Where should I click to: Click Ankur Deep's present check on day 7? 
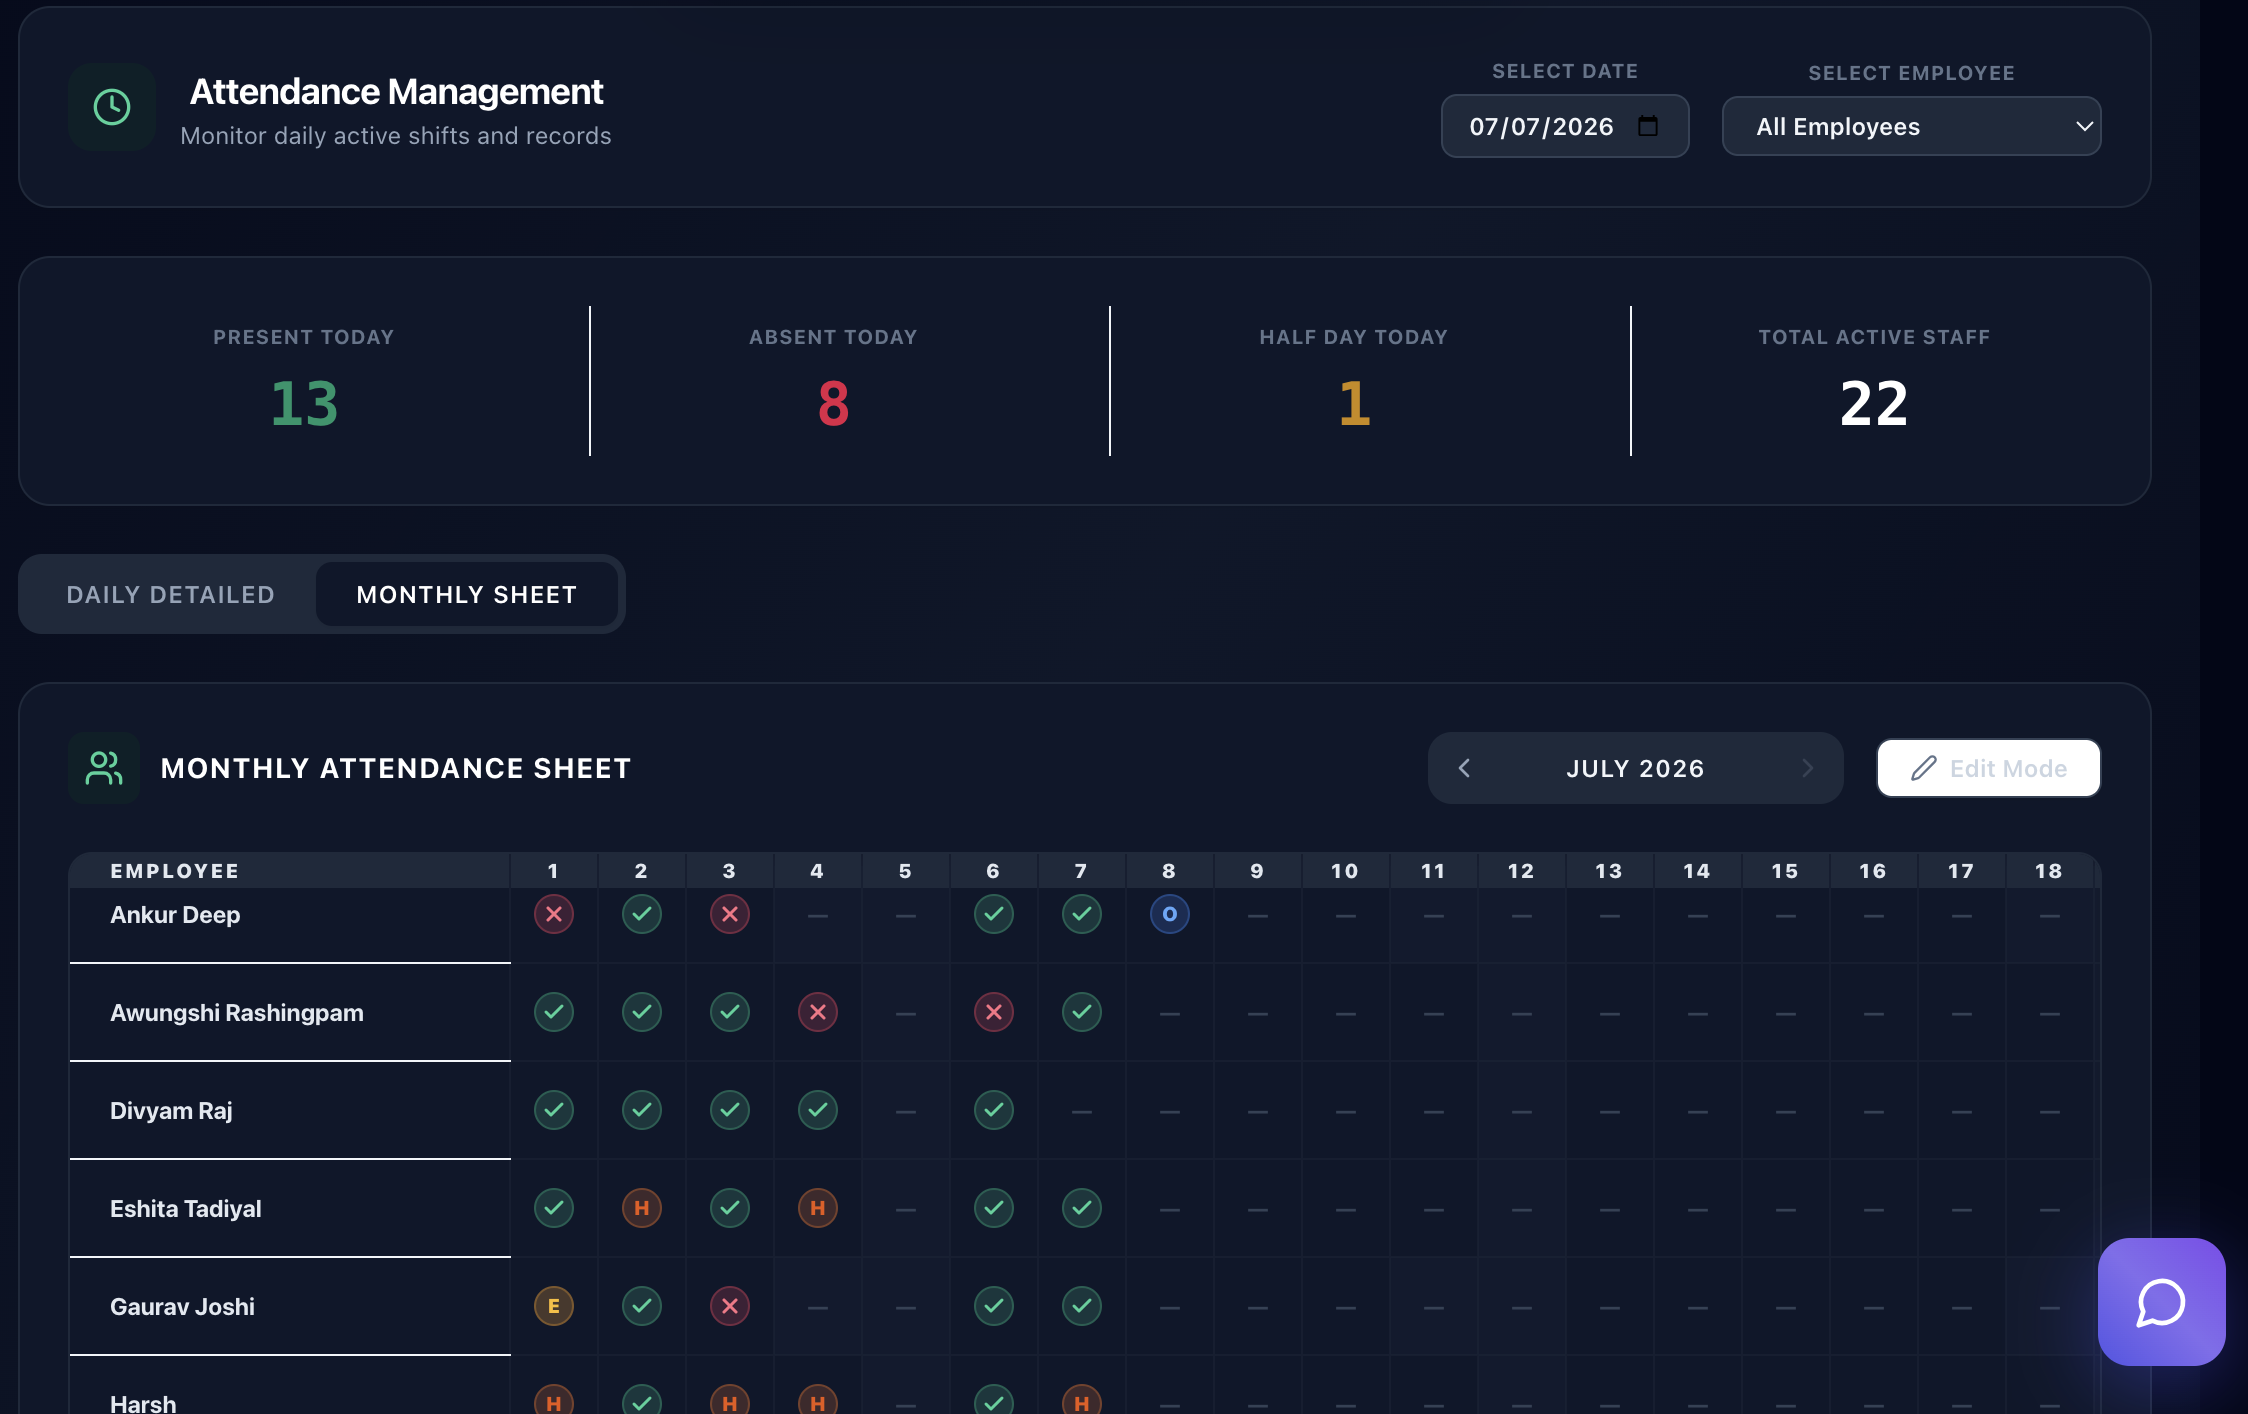tap(1082, 914)
